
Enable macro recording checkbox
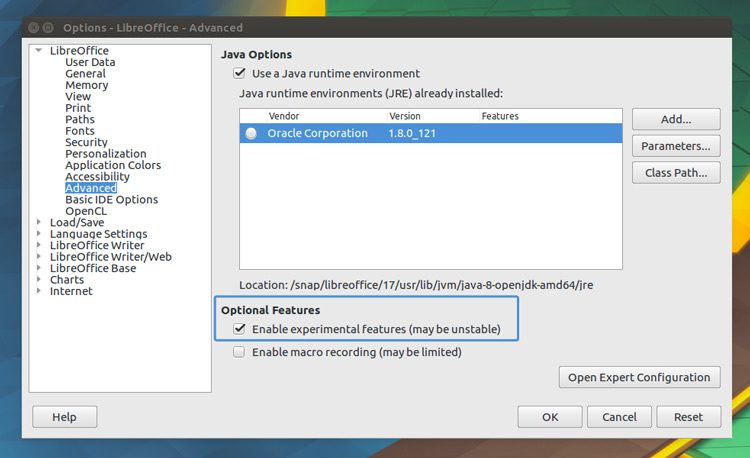tap(239, 352)
